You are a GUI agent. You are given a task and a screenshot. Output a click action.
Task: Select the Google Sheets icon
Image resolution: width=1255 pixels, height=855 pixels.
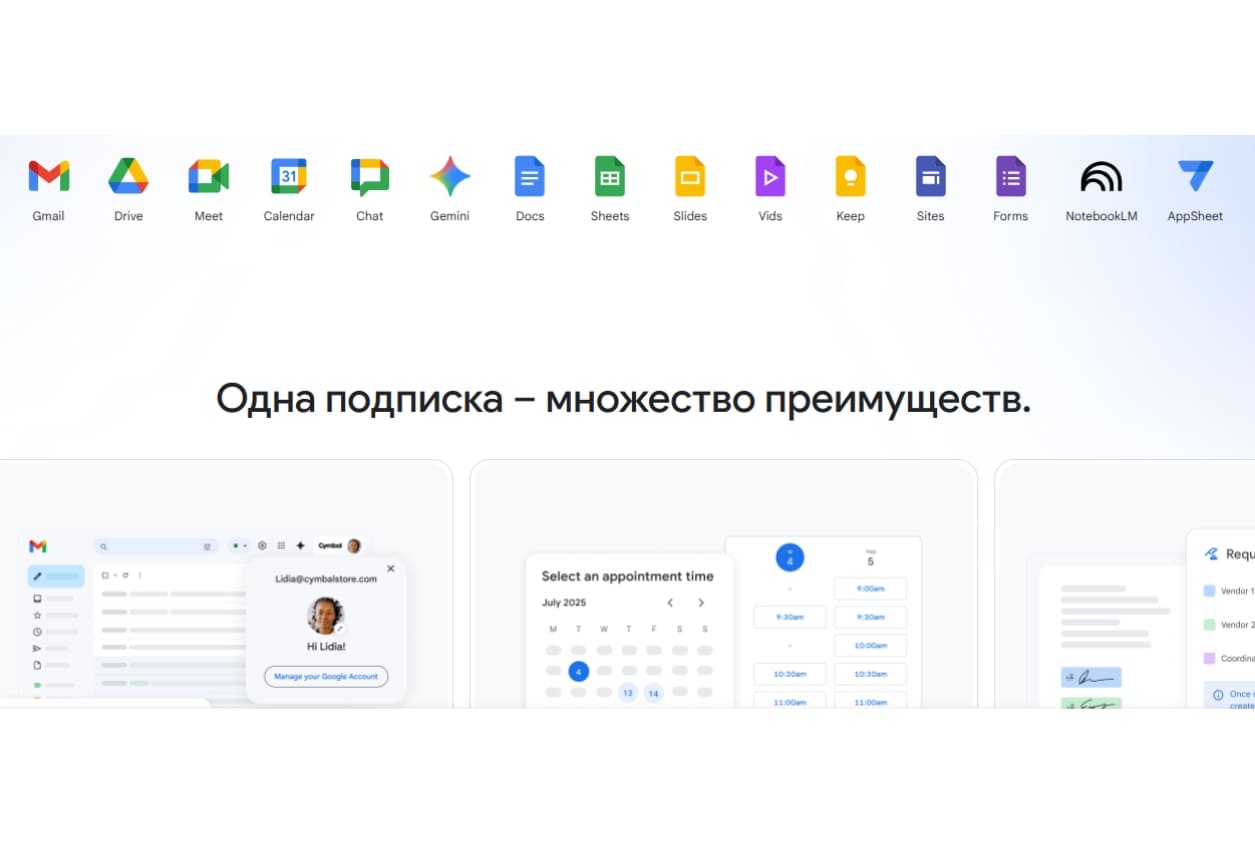click(x=610, y=177)
